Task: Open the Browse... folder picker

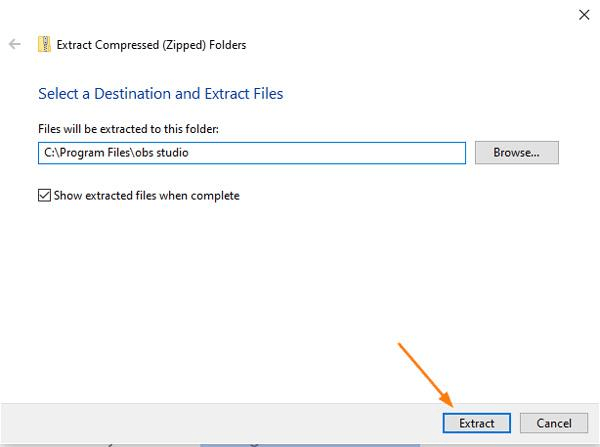Action: [x=517, y=153]
